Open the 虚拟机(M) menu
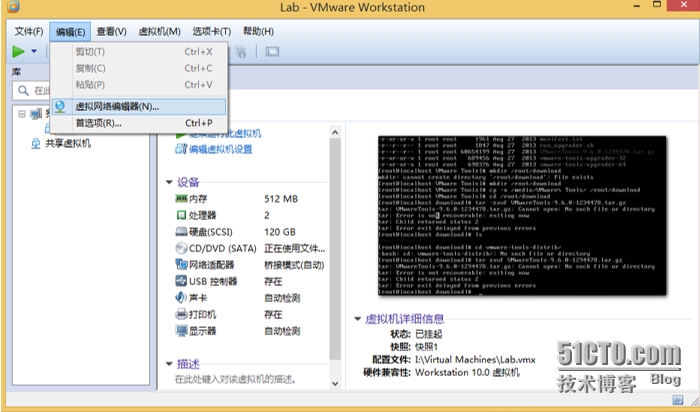 (159, 32)
